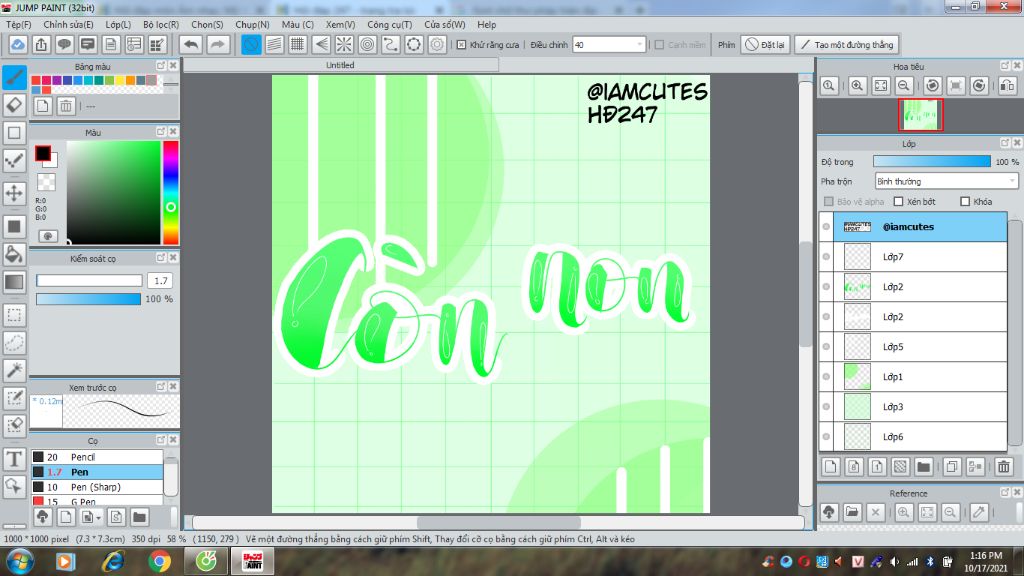Switch to the Untitled document tab

[x=340, y=65]
